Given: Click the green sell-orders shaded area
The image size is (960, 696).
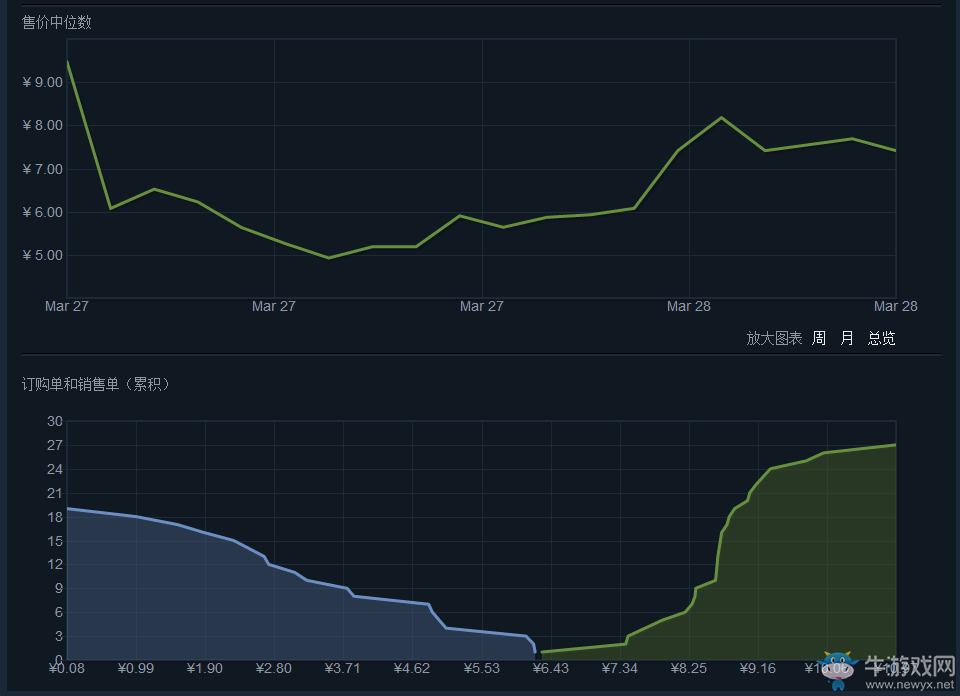Looking at the screenshot, I should [x=800, y=580].
